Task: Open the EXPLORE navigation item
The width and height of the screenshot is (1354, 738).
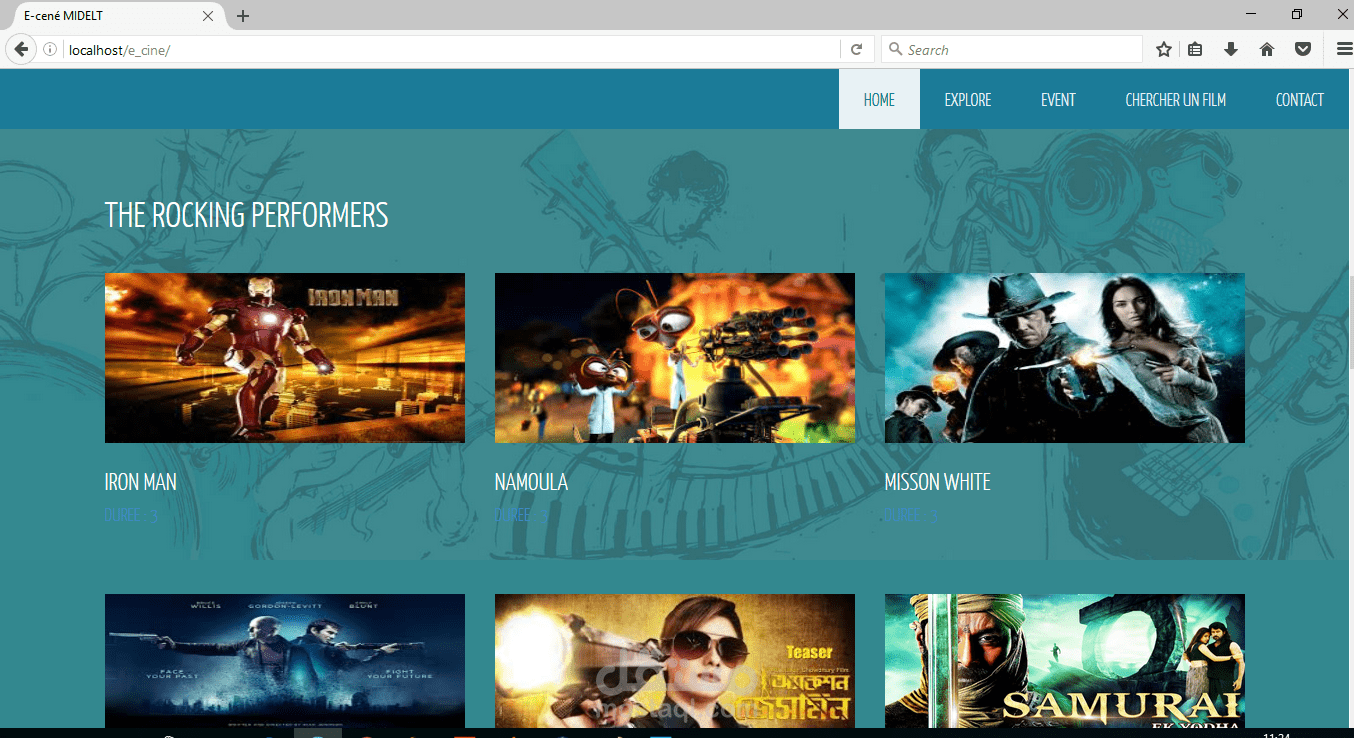Action: [x=968, y=99]
